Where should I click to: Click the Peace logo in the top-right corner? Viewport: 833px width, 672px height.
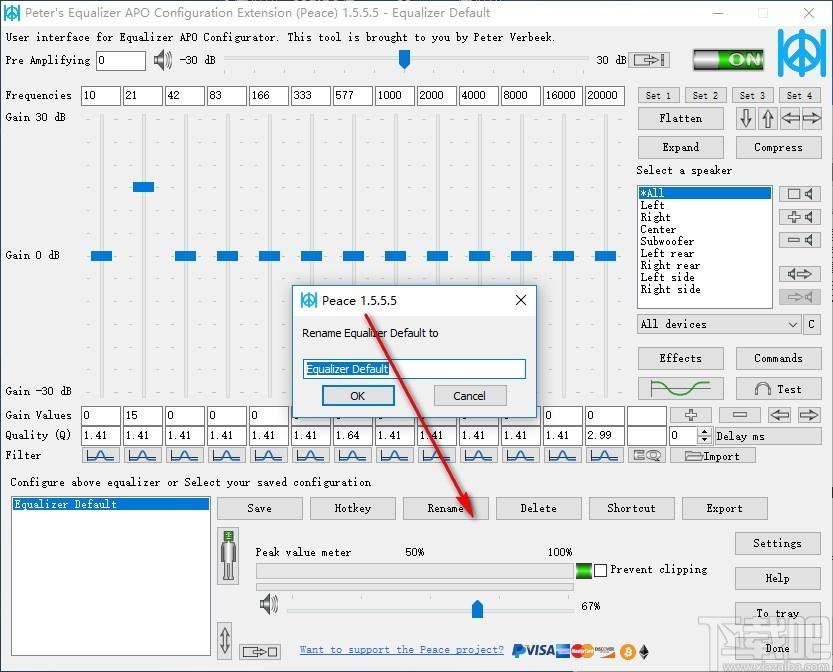point(802,53)
